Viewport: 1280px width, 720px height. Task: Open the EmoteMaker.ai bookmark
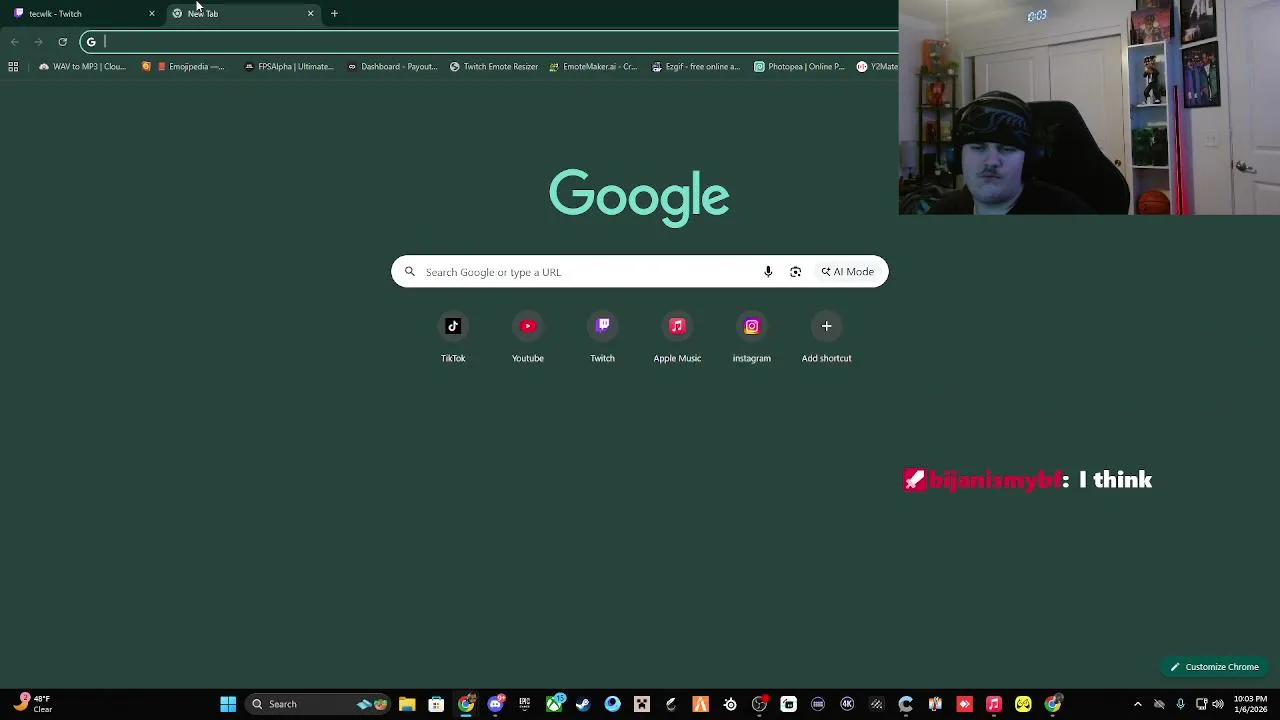(x=593, y=66)
